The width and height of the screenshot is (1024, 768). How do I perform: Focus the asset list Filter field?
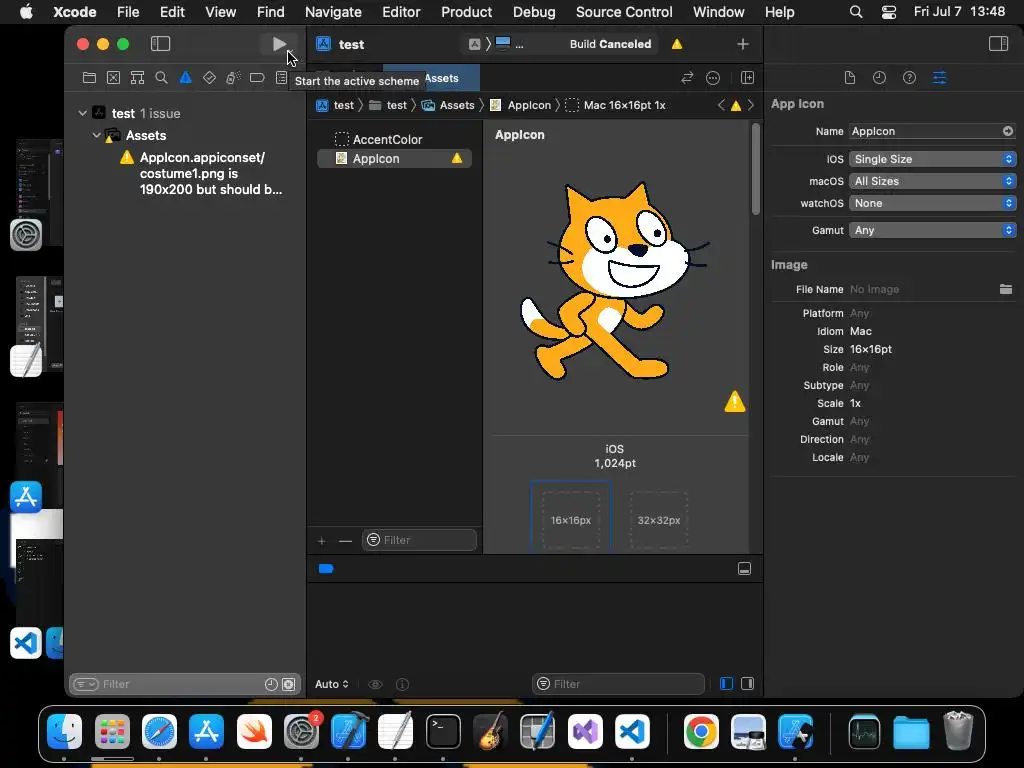pyautogui.click(x=419, y=540)
